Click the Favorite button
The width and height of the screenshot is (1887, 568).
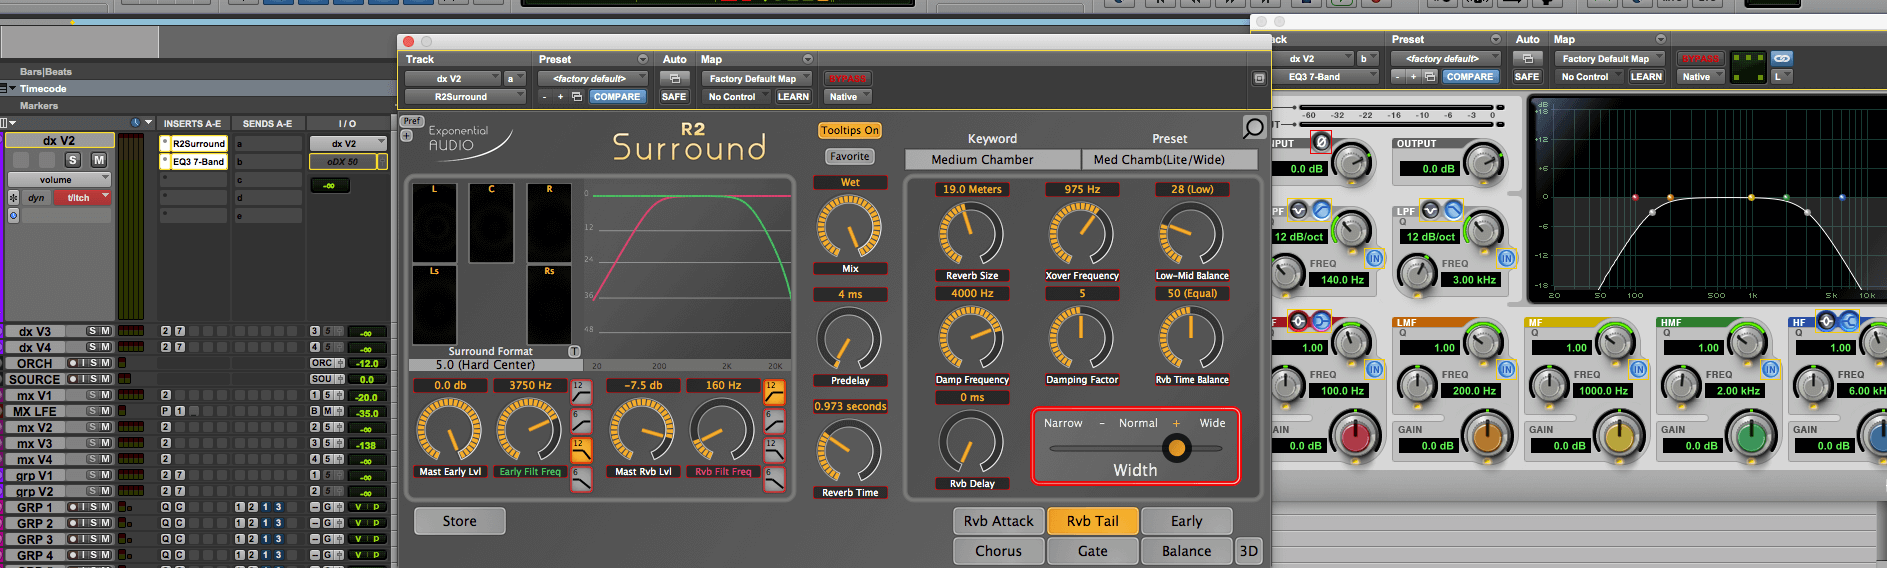[x=850, y=156]
